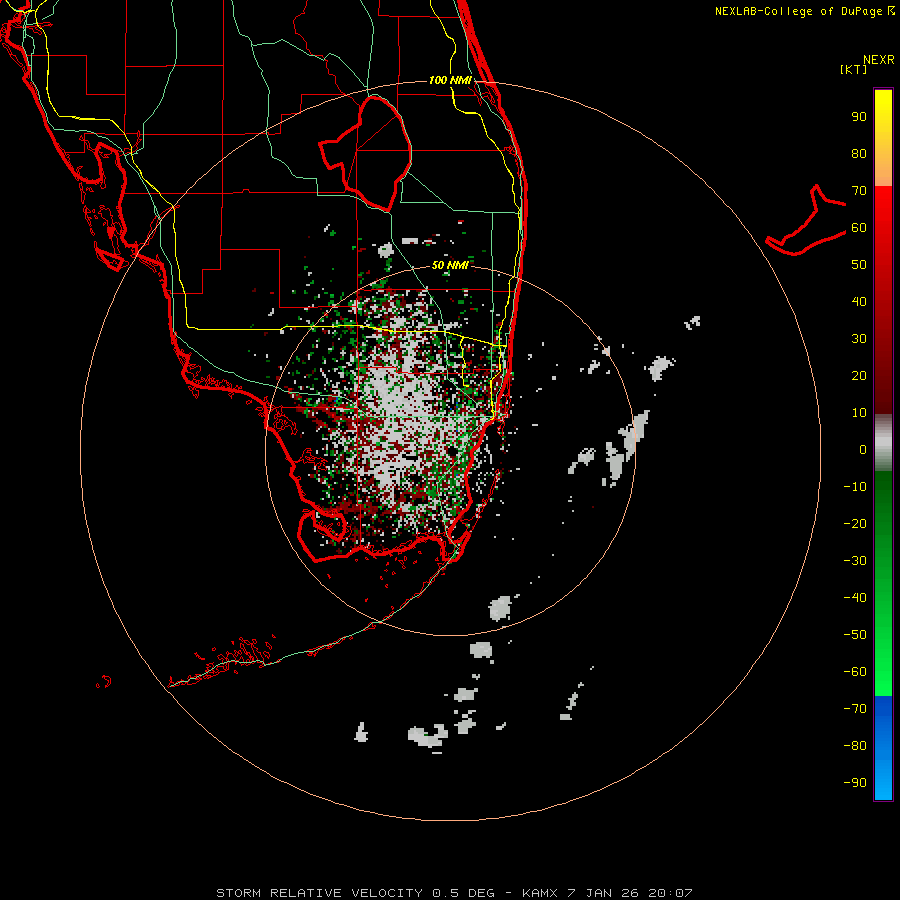Click the [KT] units label
Viewport: 900px width, 900px height.
pyautogui.click(x=854, y=69)
